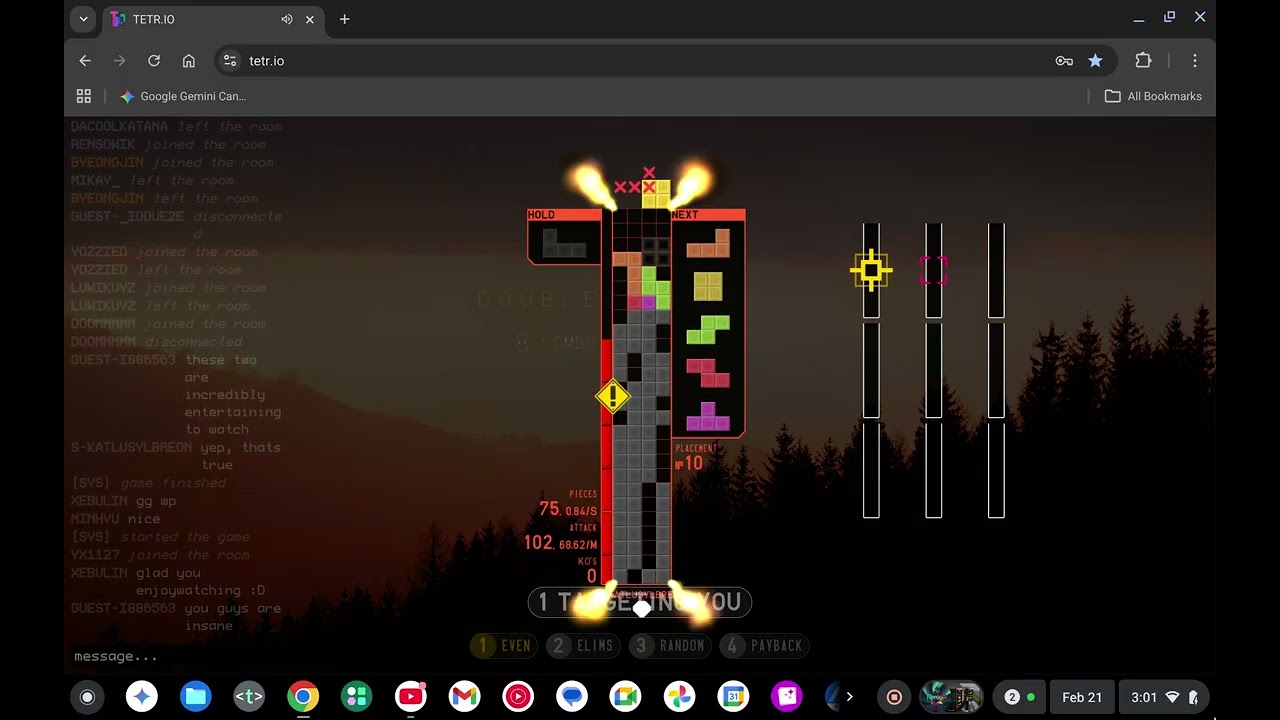Open Google Calendar from the shelf
The width and height of the screenshot is (1280, 720).
coord(733,697)
